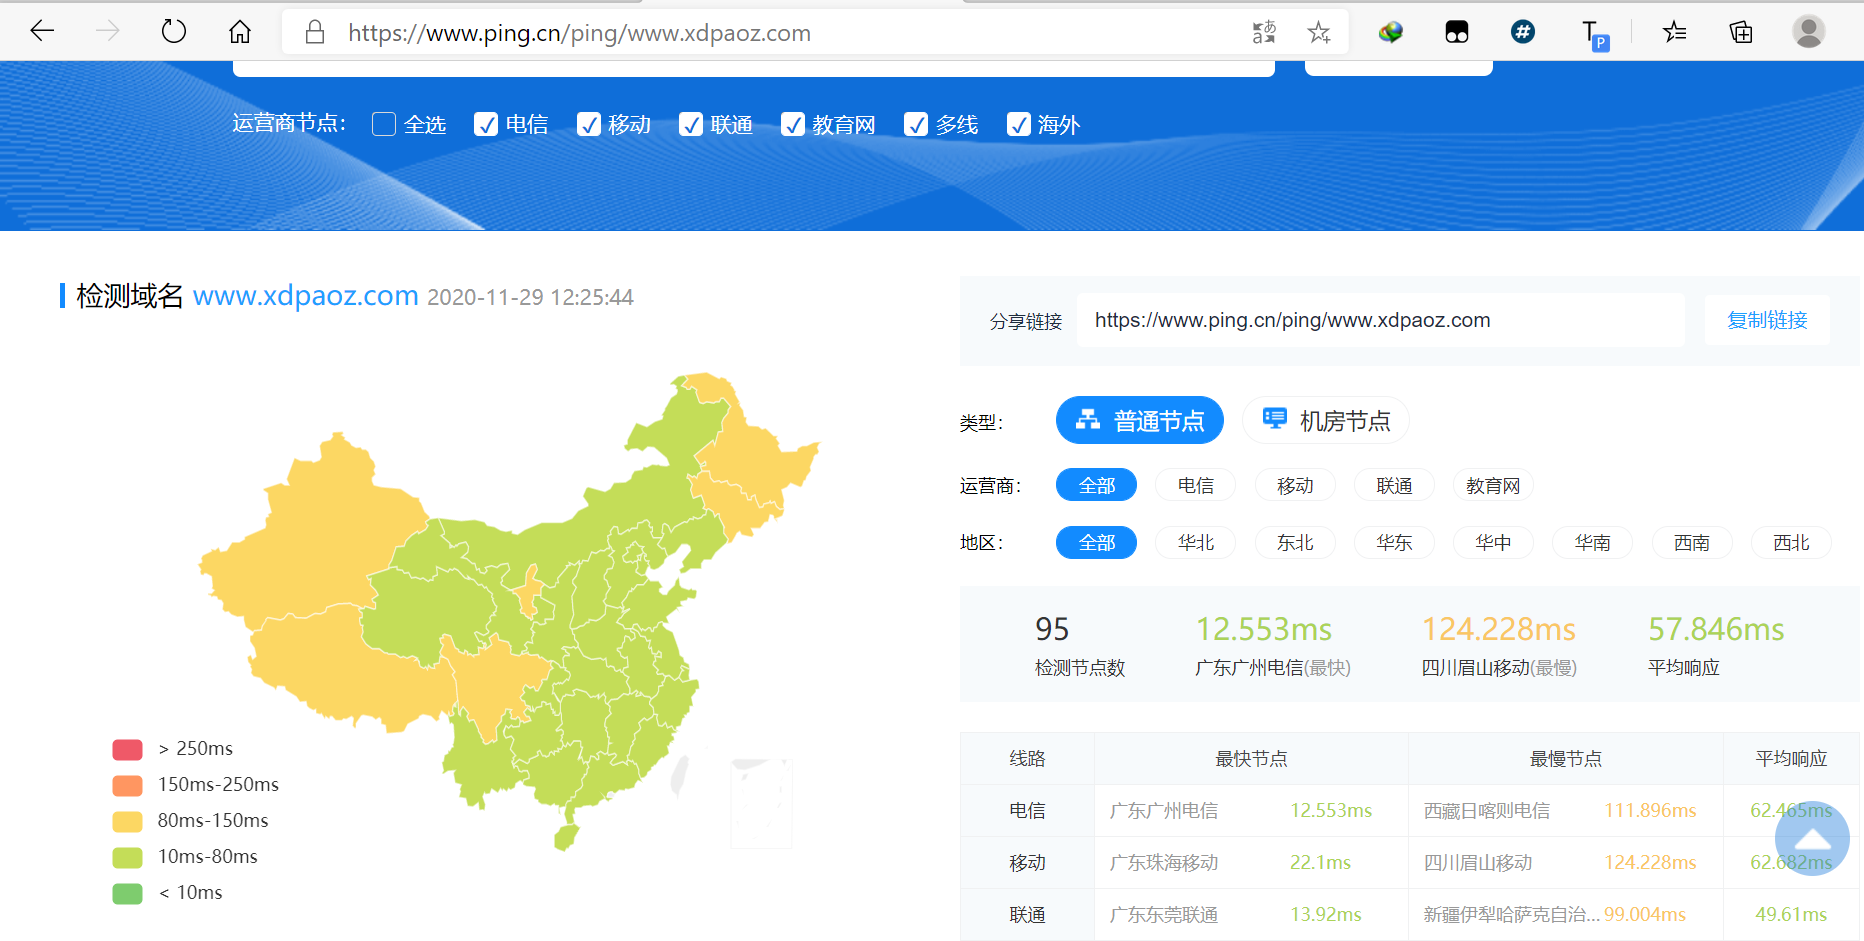The height and width of the screenshot is (941, 1864).
Task: Click the 95 检测节点数 count
Action: [x=1052, y=629]
